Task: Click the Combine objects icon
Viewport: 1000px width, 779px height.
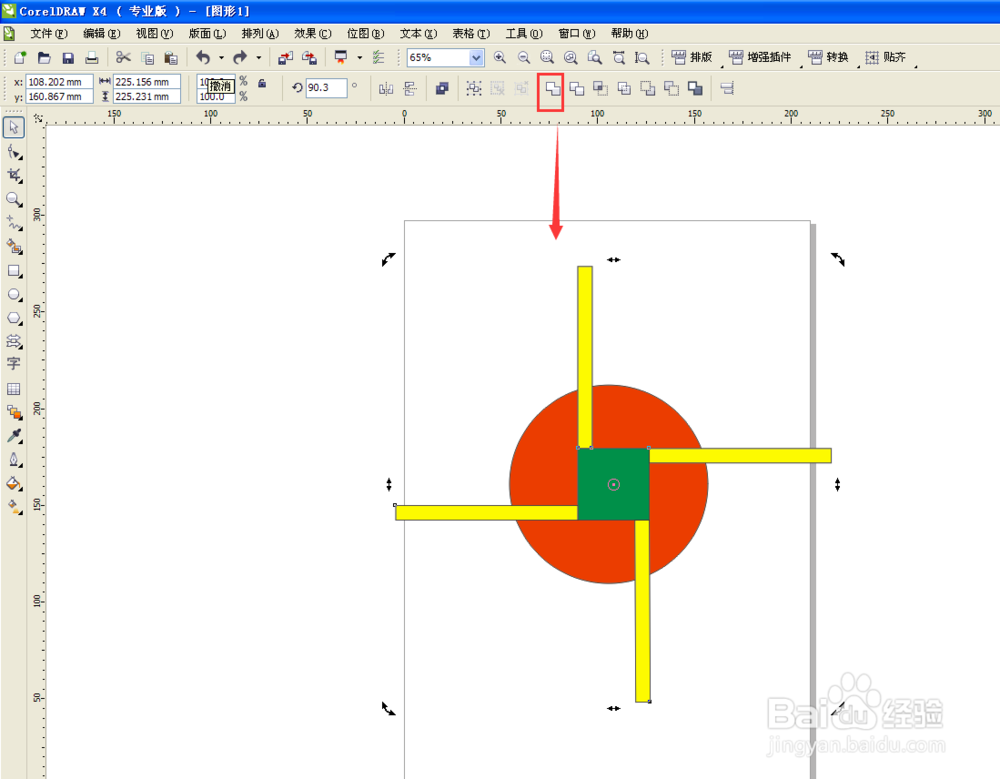Action: tap(442, 89)
